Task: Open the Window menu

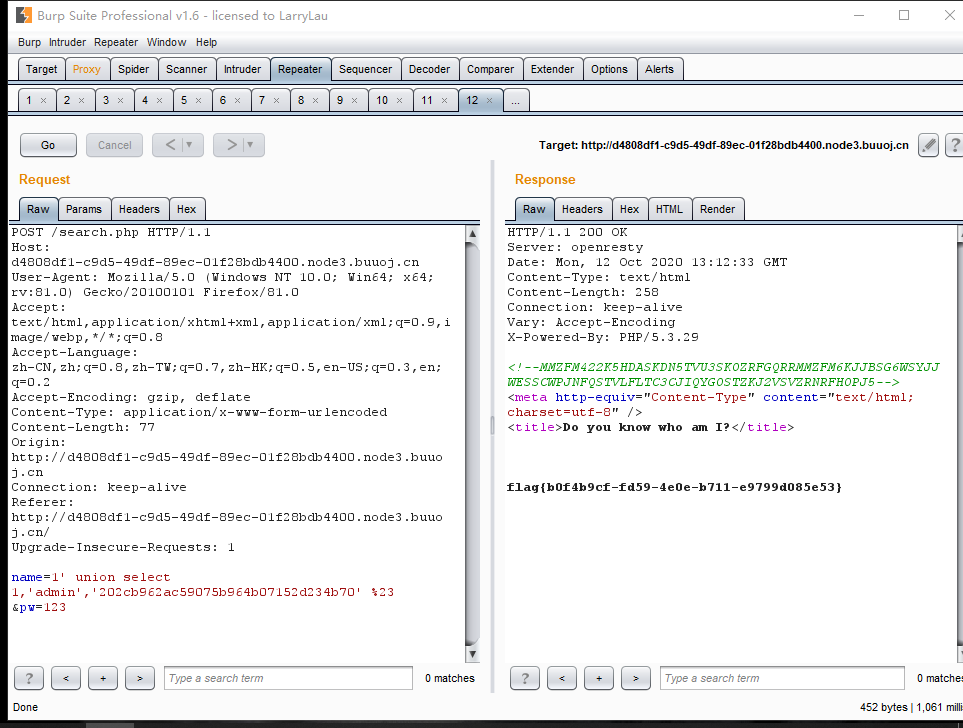Action: click(166, 42)
